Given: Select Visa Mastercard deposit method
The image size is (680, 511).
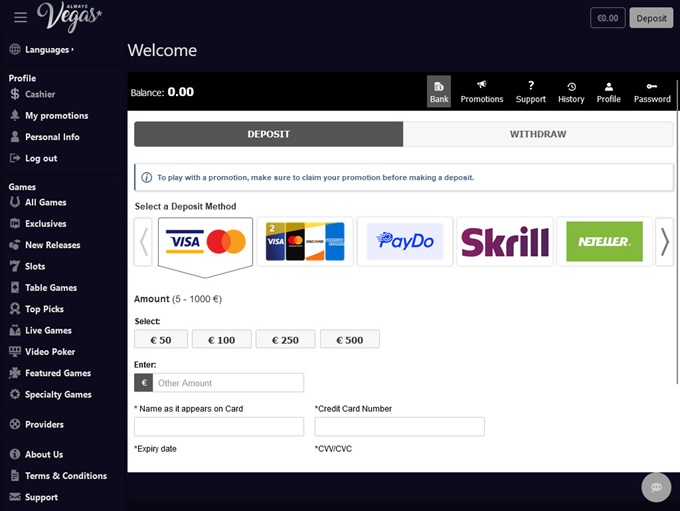Looking at the screenshot, I should click(x=206, y=242).
